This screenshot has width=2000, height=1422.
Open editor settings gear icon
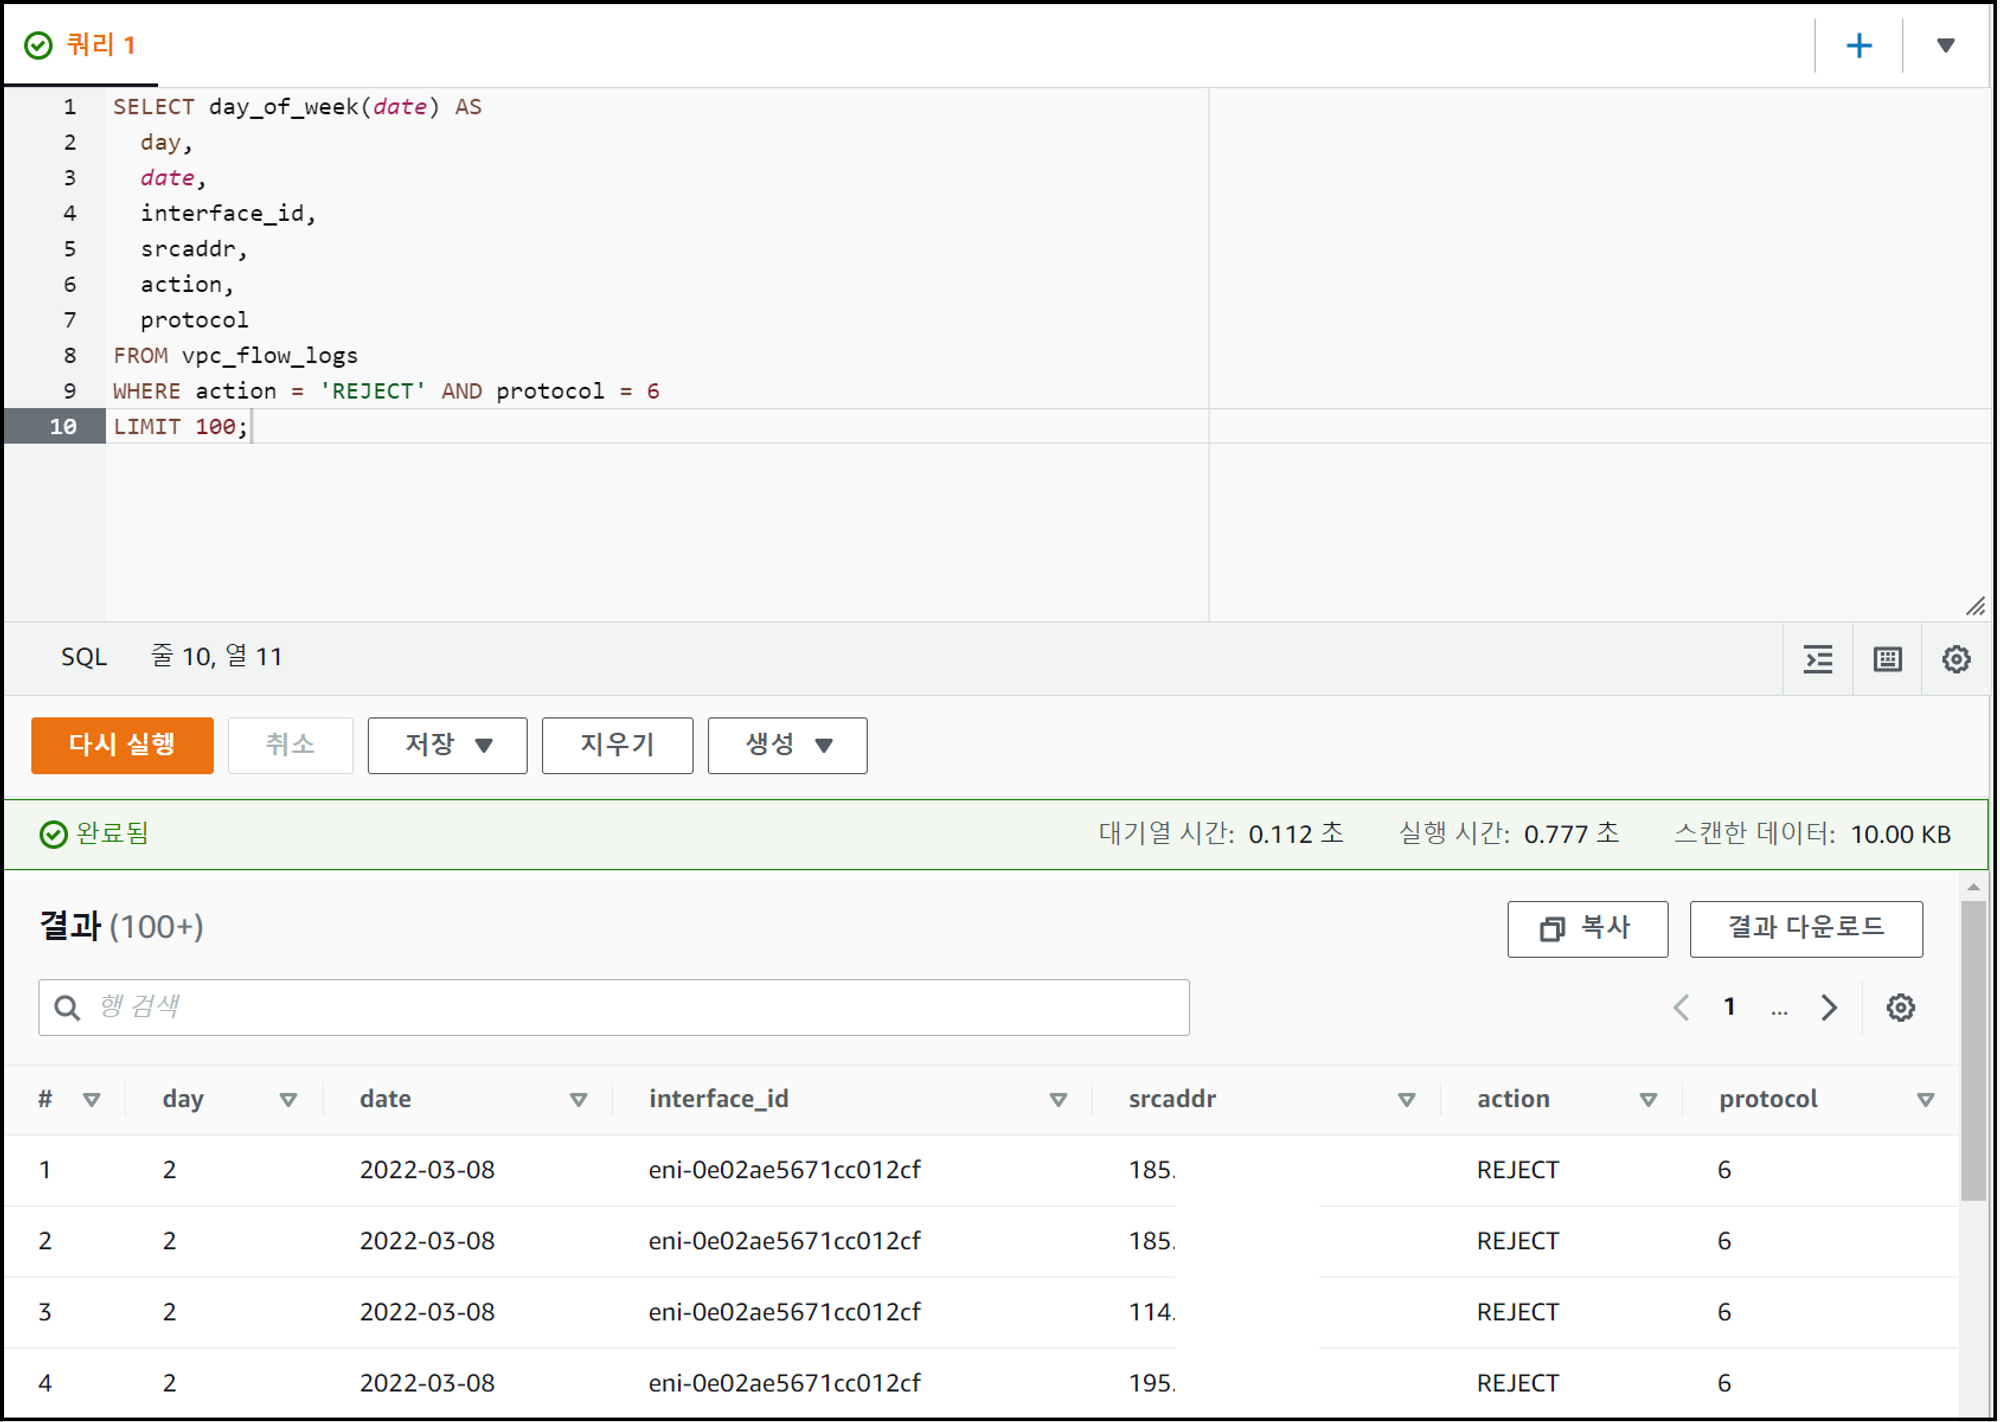(x=1956, y=659)
